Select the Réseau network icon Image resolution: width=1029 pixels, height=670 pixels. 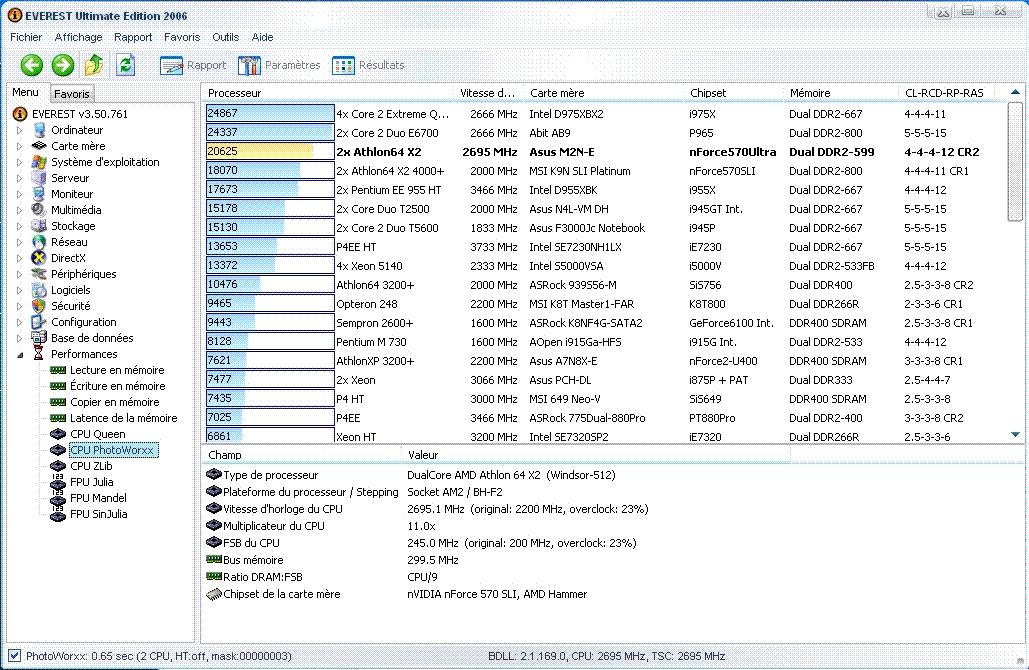click(39, 242)
